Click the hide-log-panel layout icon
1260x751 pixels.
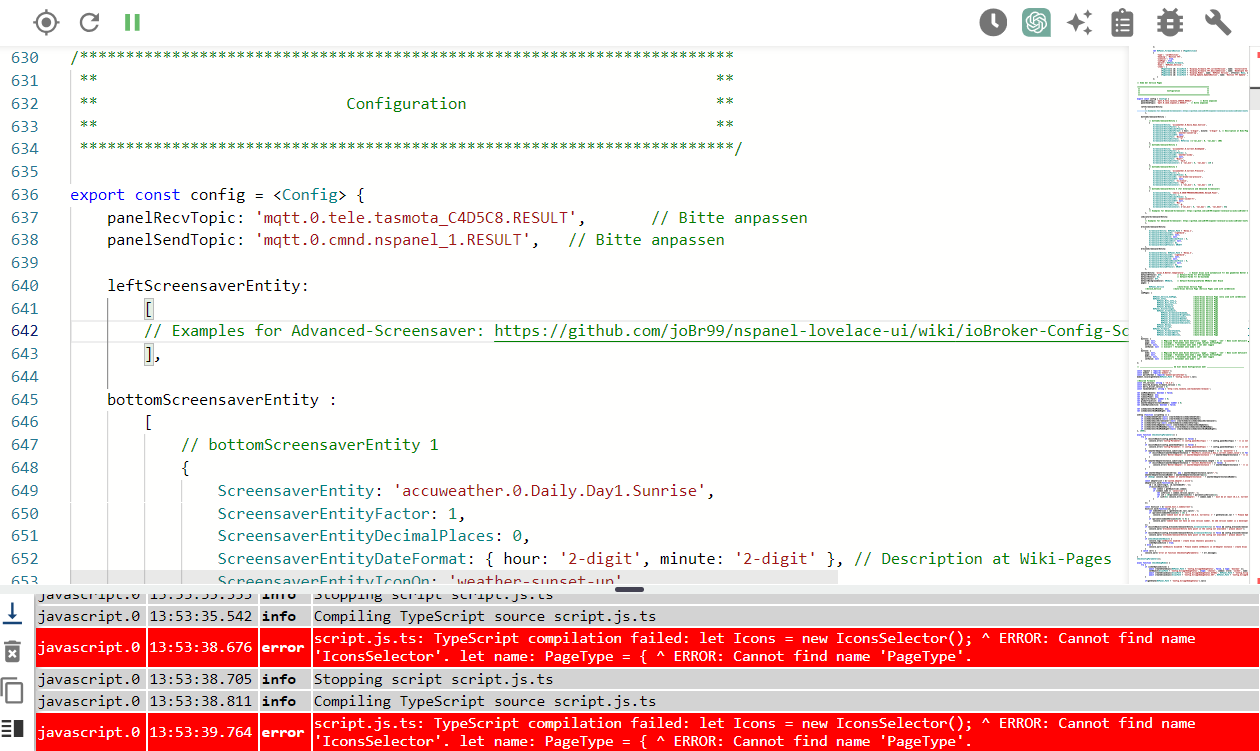click(13, 728)
